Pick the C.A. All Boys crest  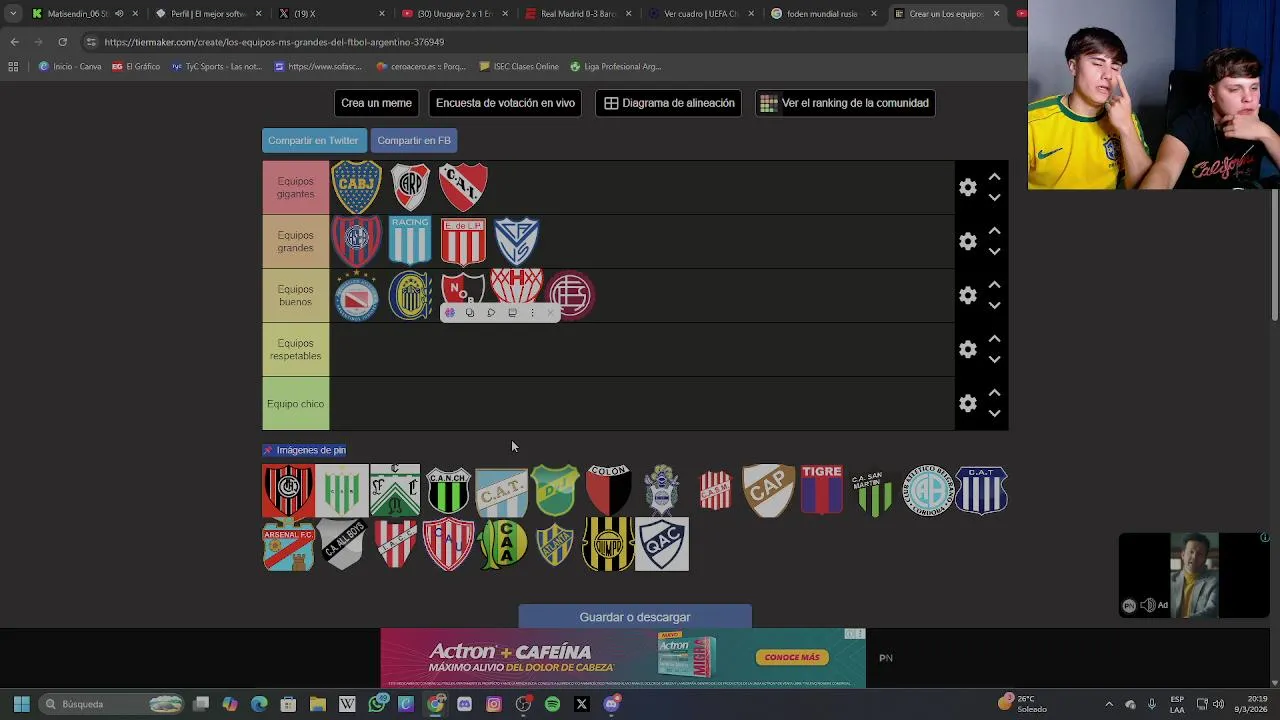point(342,544)
